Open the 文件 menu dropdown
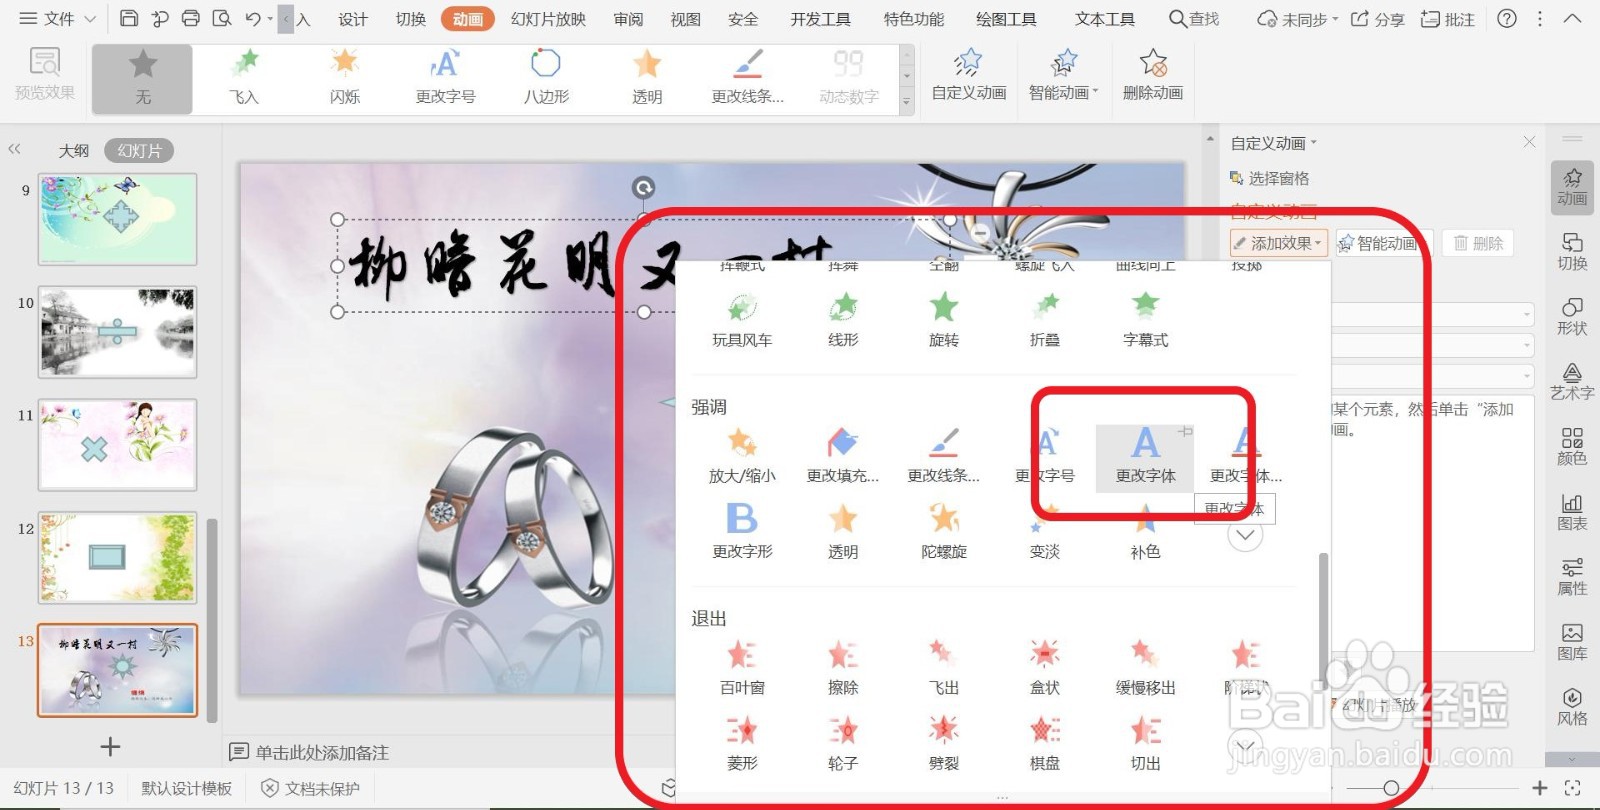Viewport: 1600px width, 810px height. pos(57,19)
